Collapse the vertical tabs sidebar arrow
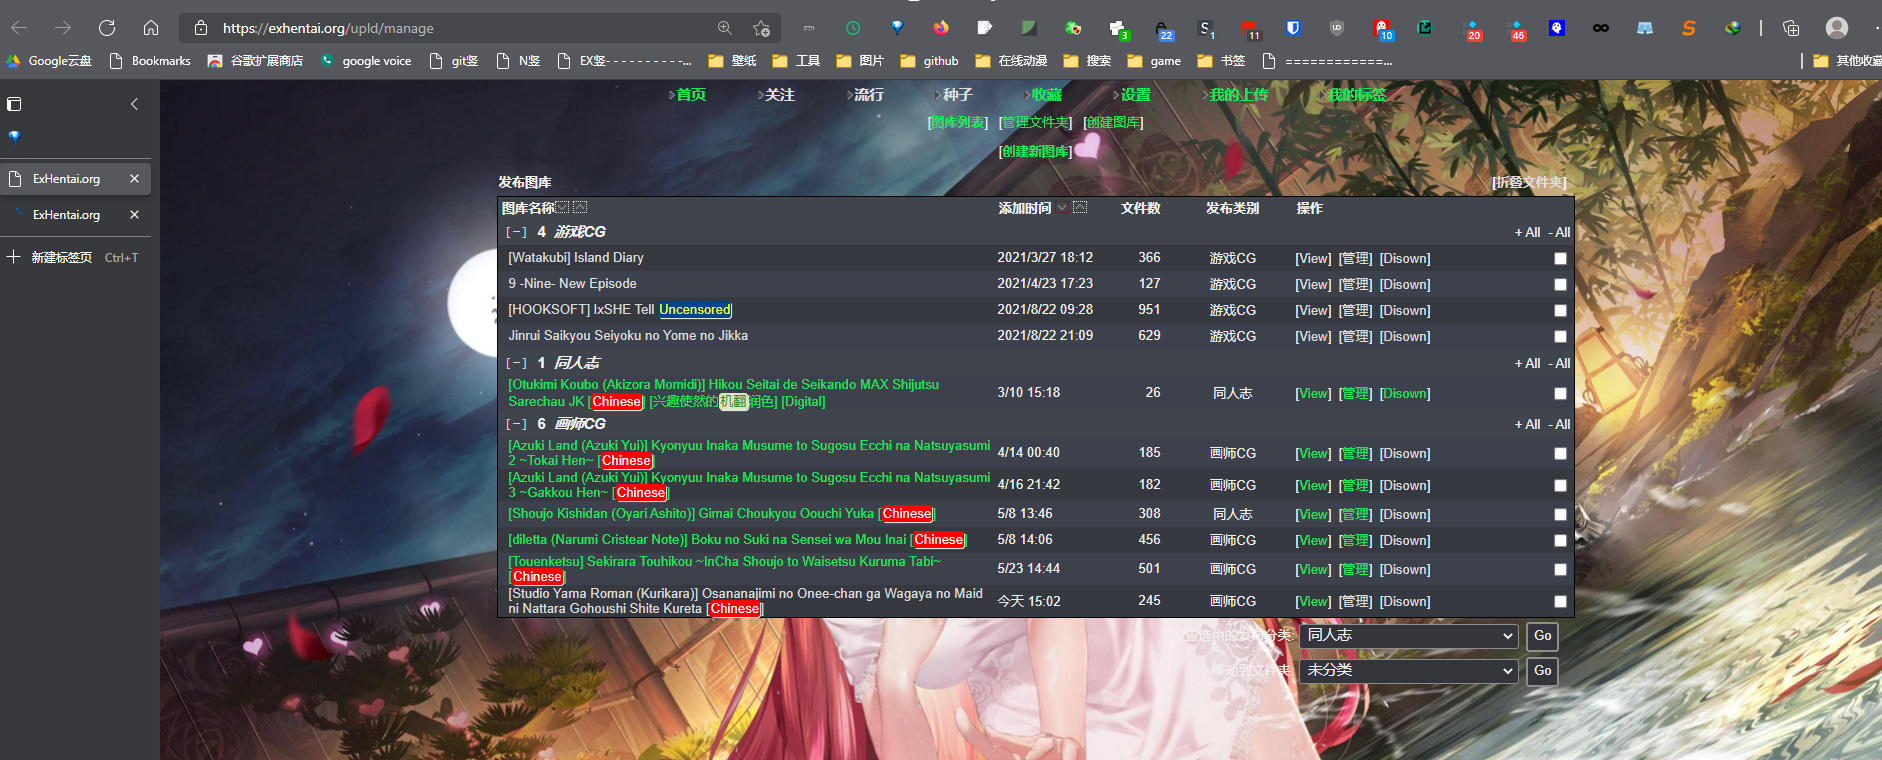The image size is (1882, 760). click(134, 104)
